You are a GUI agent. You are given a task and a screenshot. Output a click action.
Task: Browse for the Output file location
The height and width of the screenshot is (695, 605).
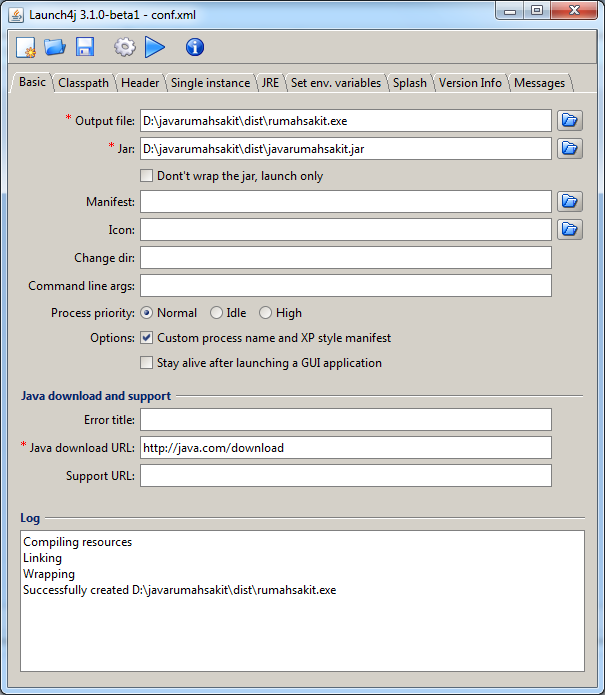(570, 121)
